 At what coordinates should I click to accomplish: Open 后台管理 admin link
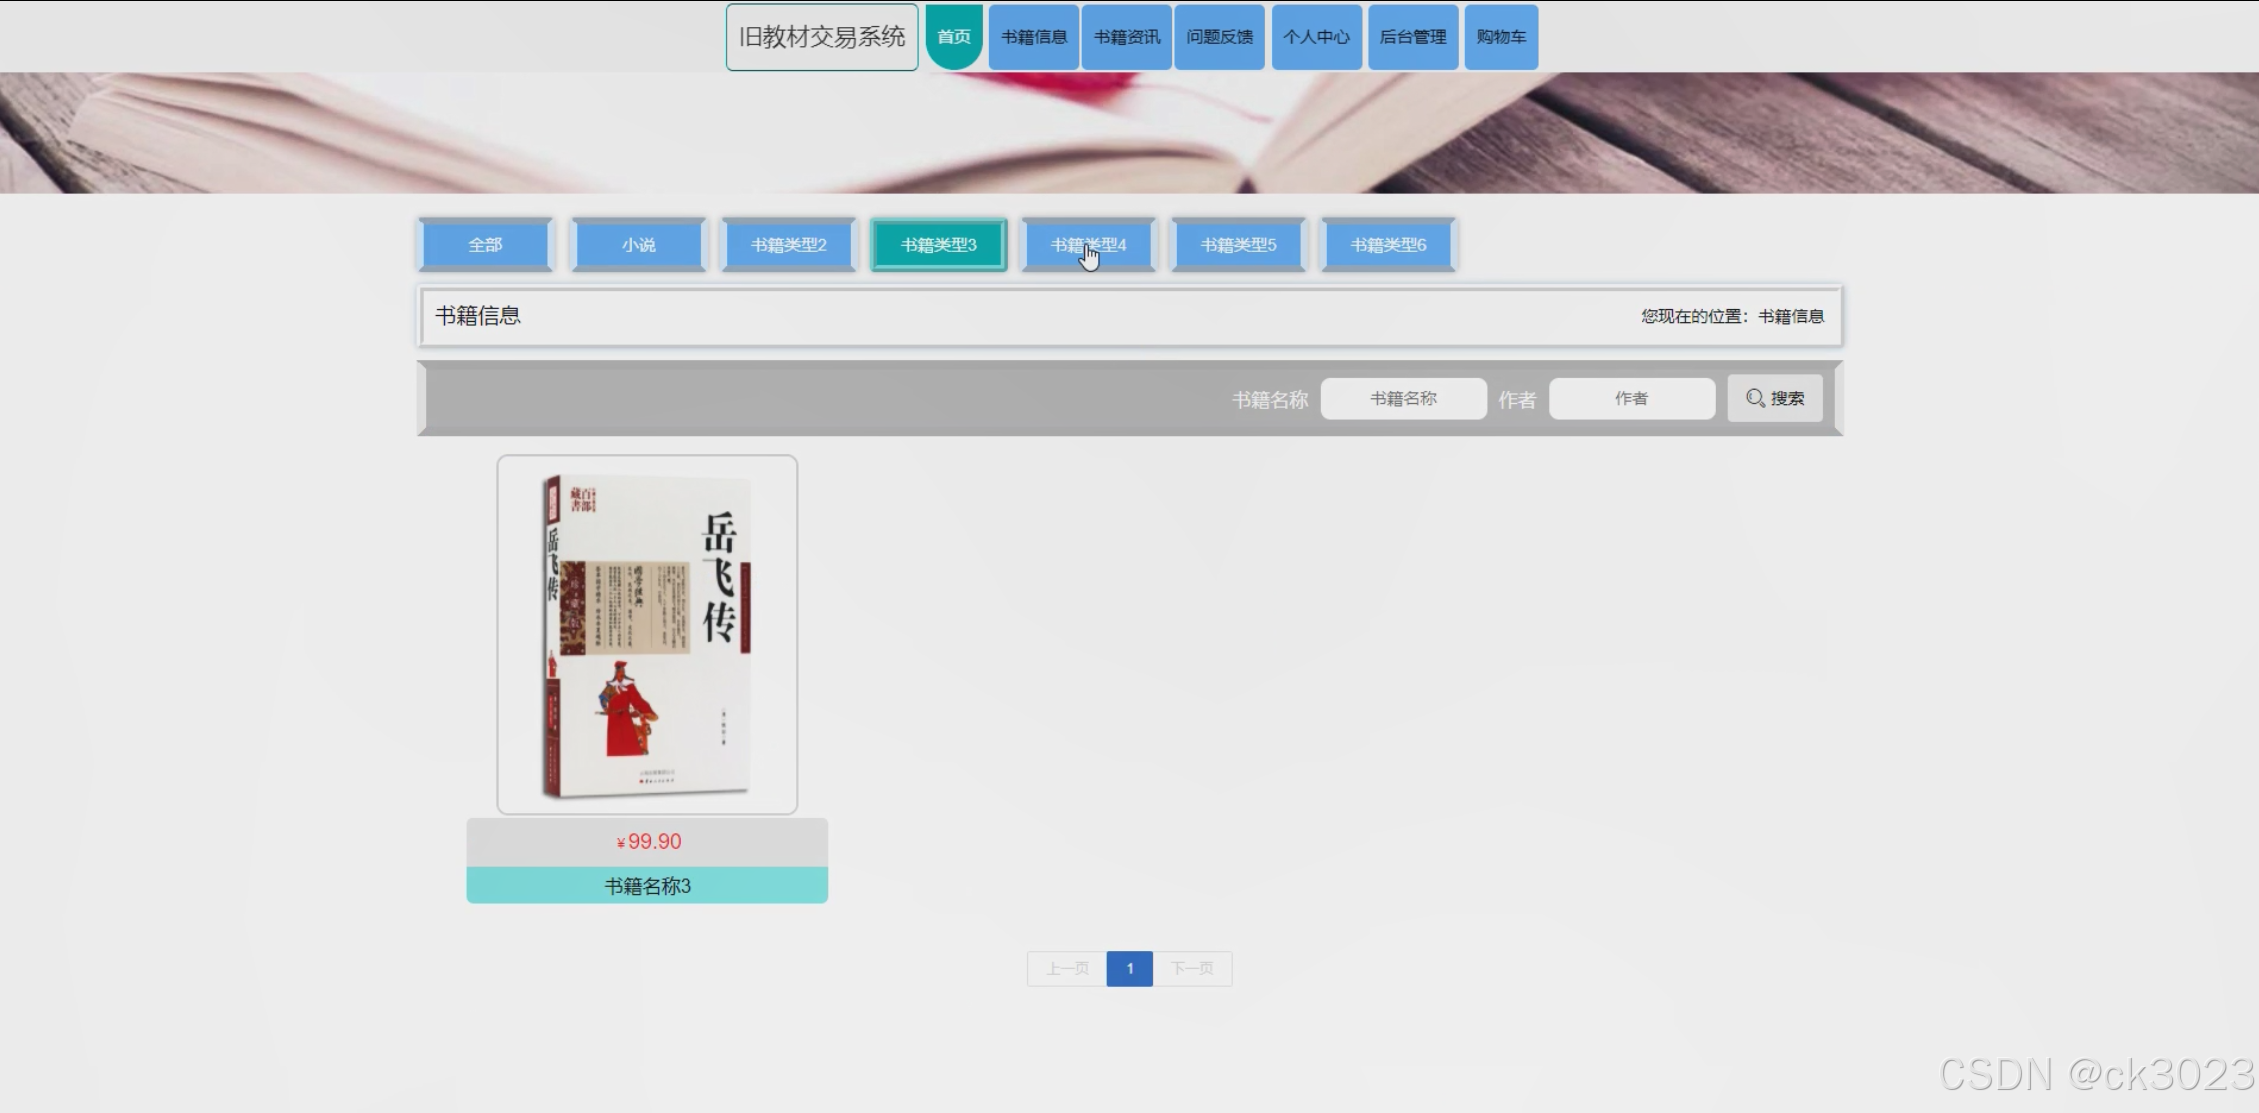point(1412,37)
